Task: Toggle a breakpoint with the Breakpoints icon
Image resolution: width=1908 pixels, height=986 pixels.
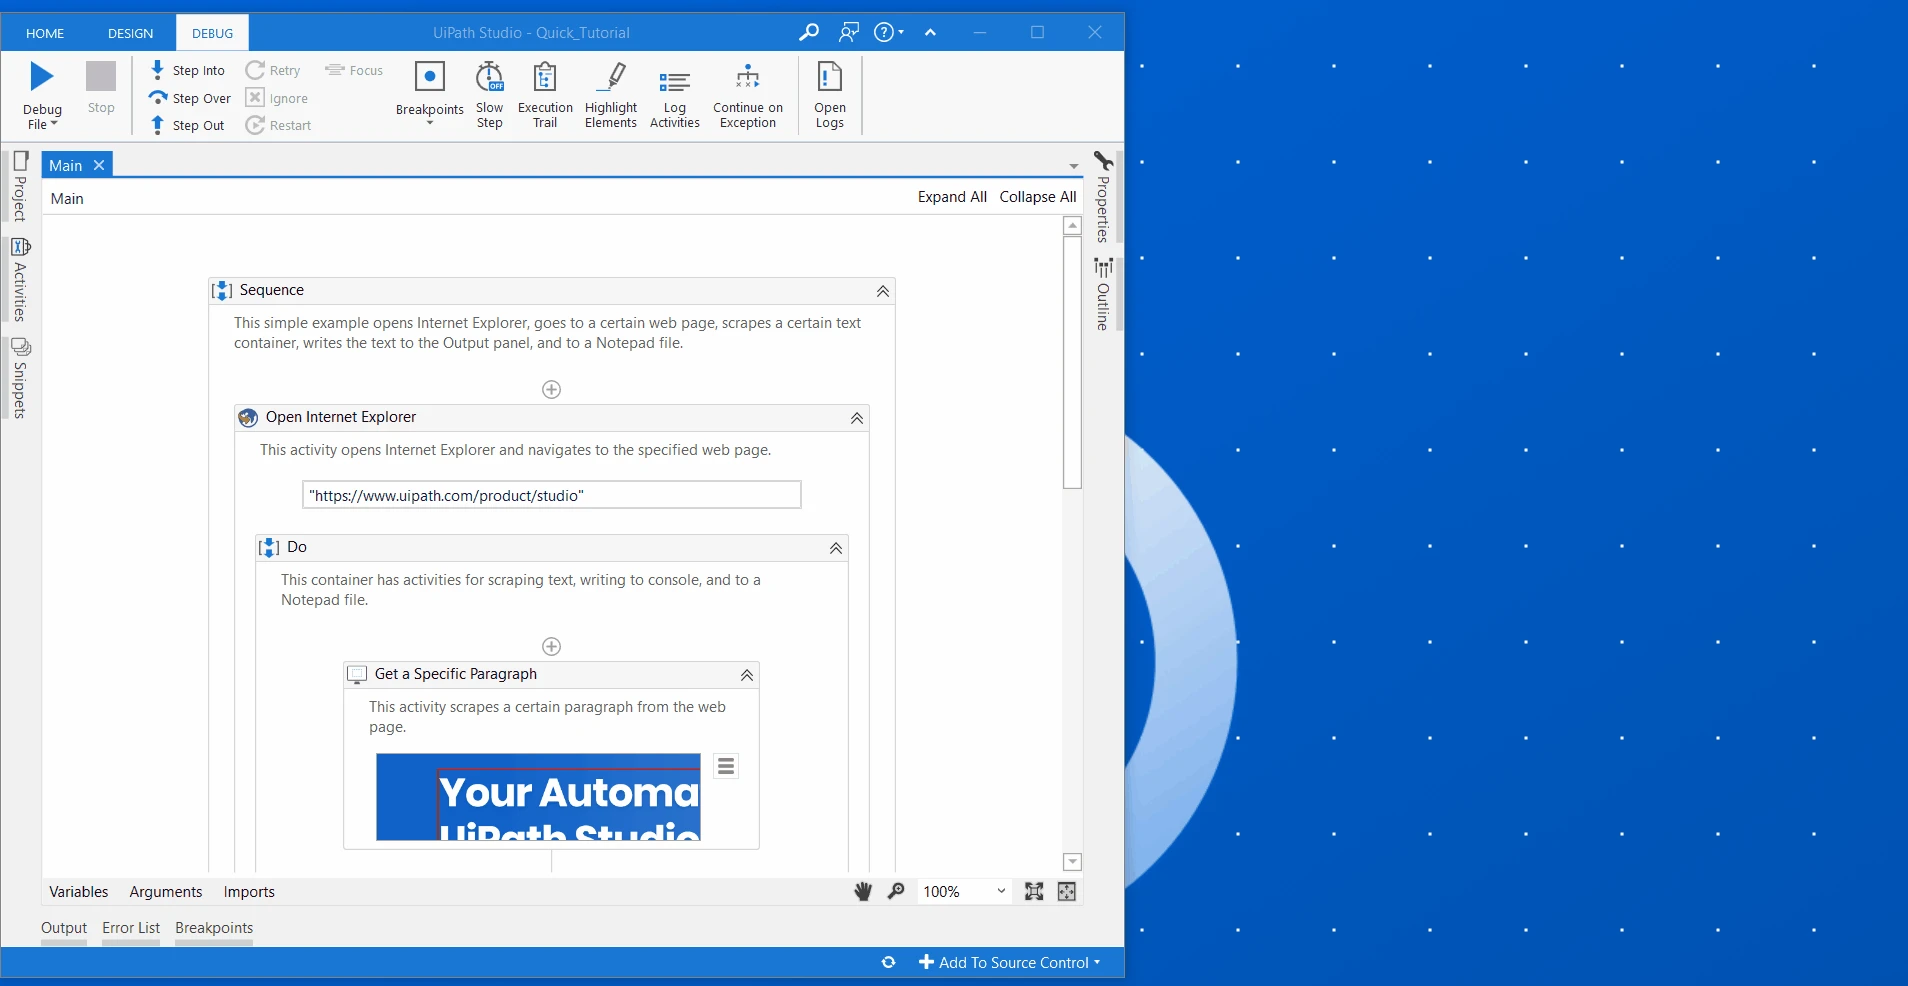Action: pyautogui.click(x=430, y=78)
